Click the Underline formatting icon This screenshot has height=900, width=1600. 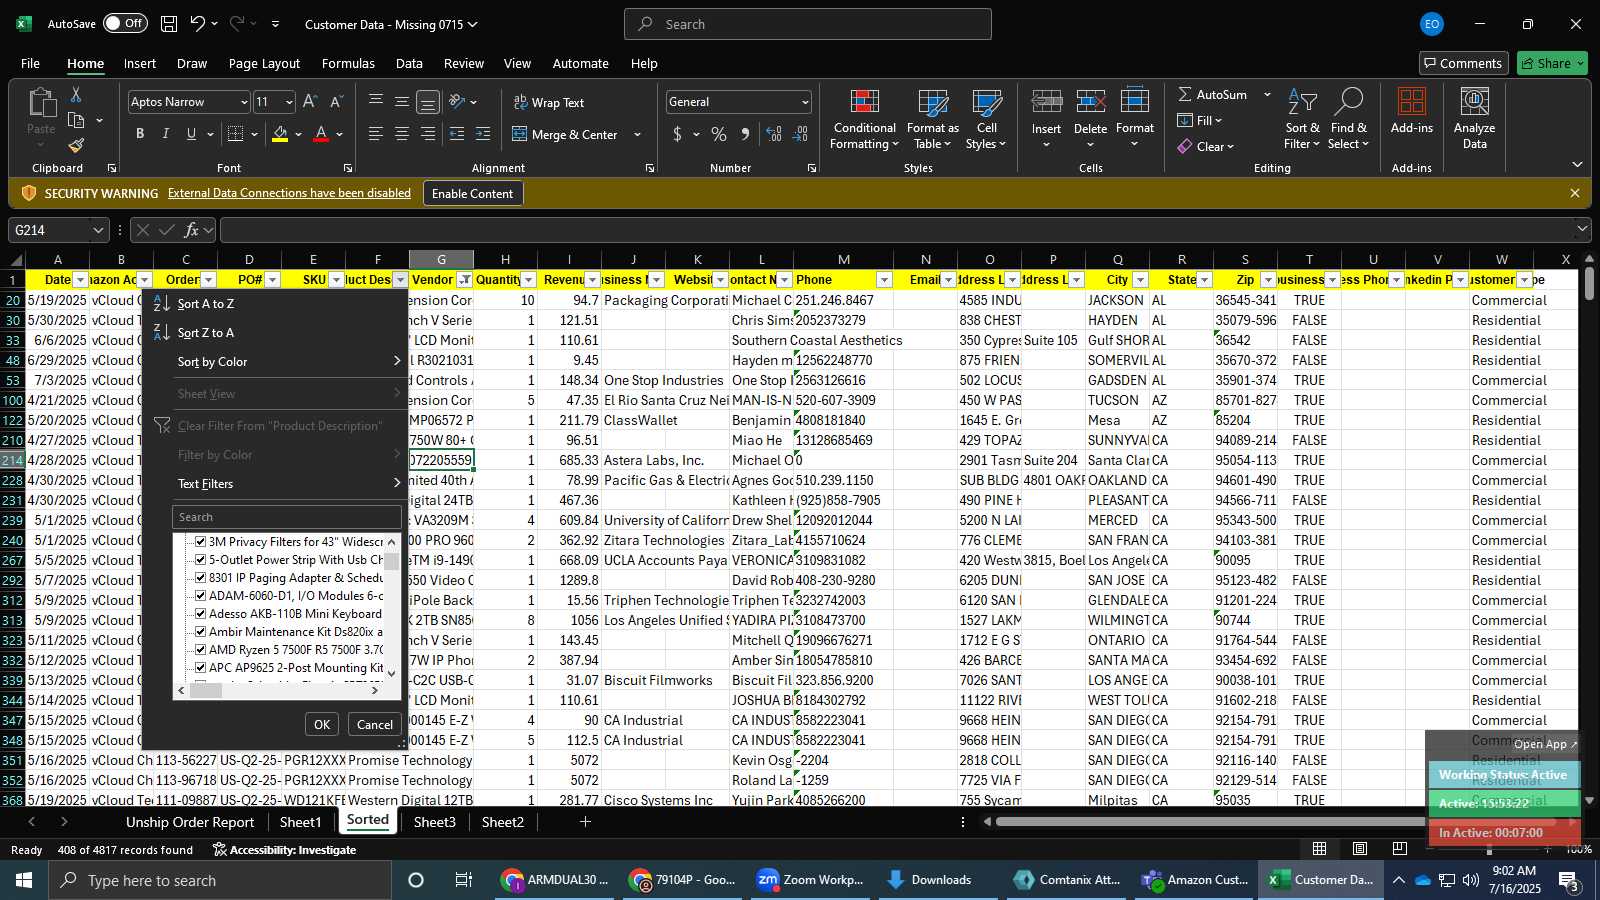[190, 134]
